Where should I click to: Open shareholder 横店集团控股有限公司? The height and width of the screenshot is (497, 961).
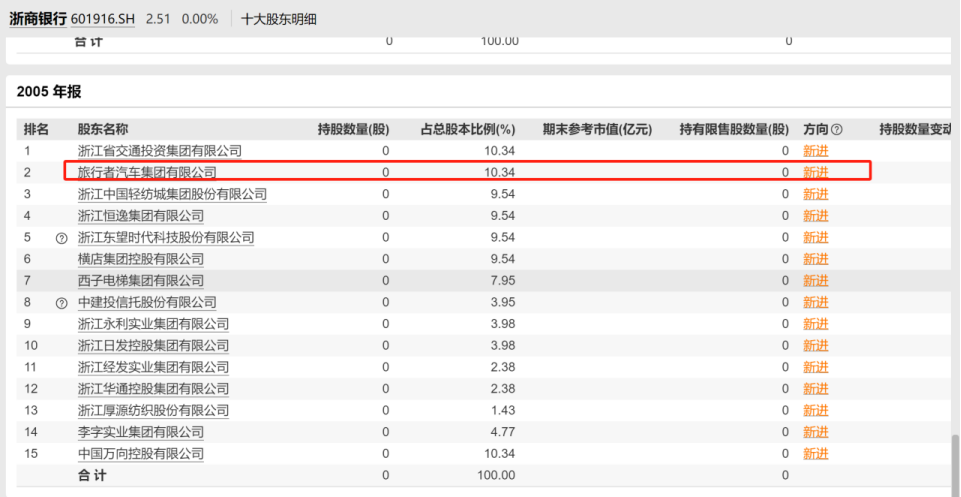[141, 259]
